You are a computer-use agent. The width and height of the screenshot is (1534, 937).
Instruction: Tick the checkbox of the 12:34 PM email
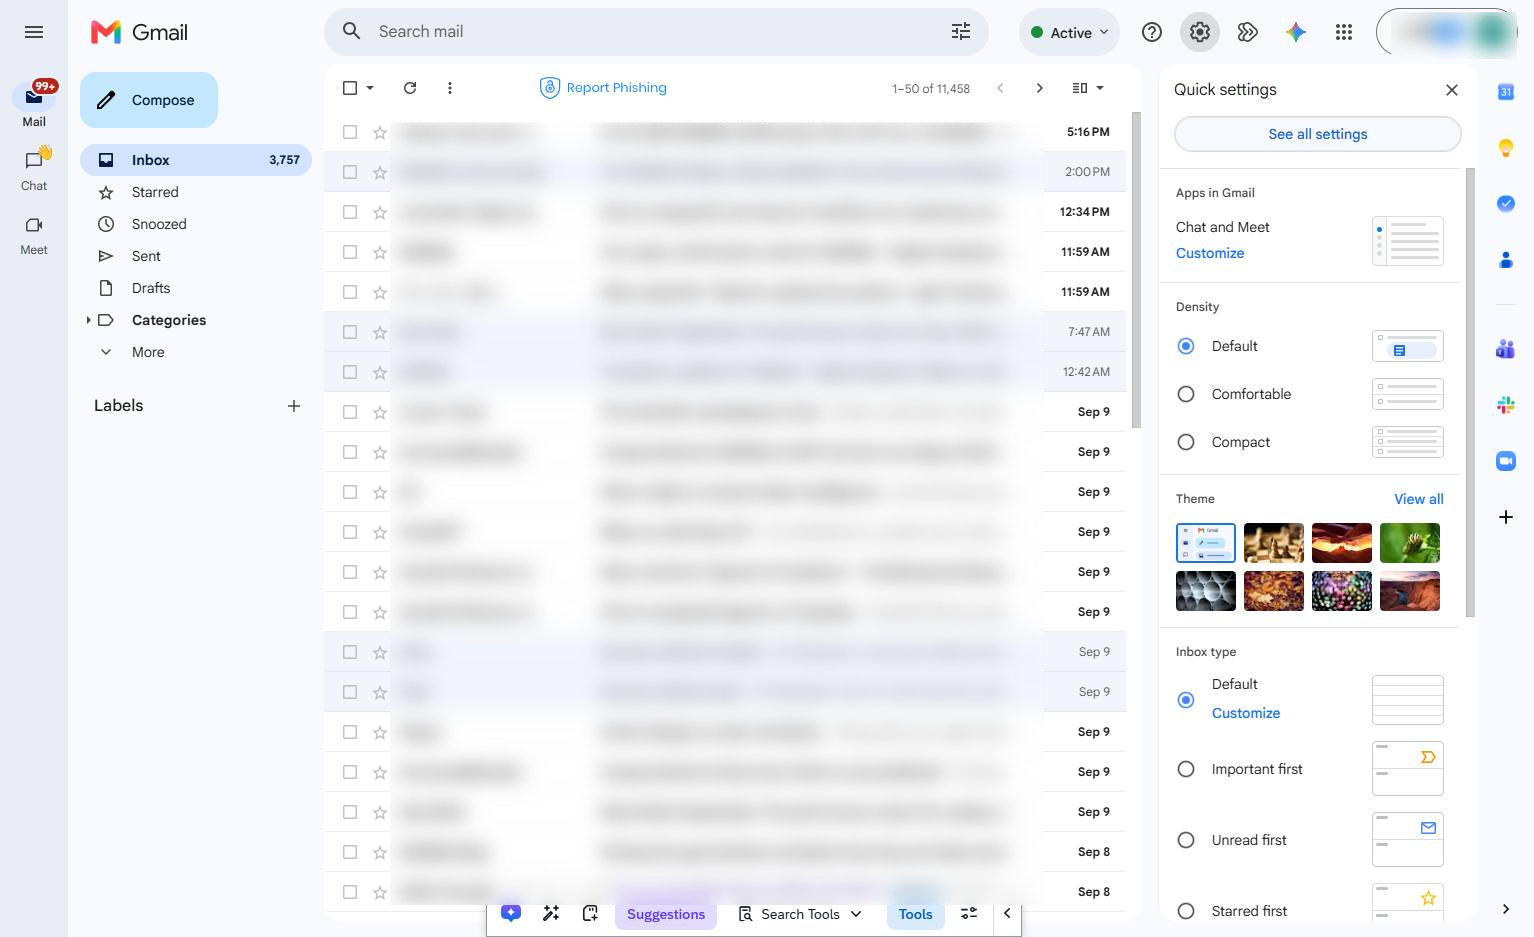(x=350, y=212)
